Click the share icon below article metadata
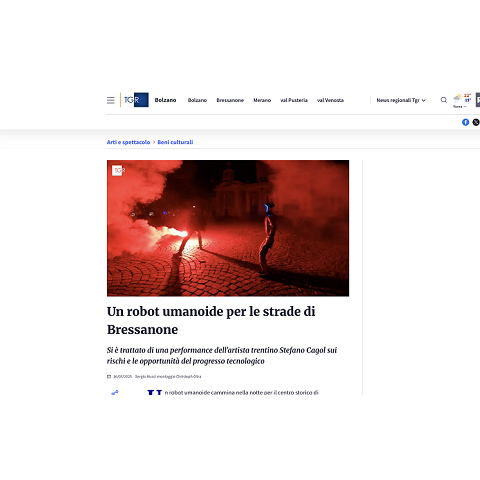480x480 pixels. (115, 393)
